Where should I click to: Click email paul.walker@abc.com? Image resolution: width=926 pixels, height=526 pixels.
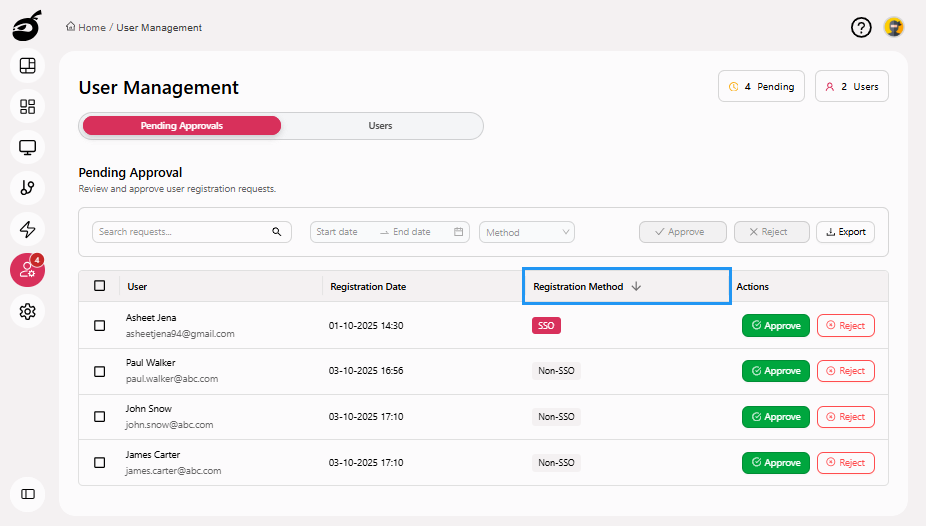pos(172,378)
